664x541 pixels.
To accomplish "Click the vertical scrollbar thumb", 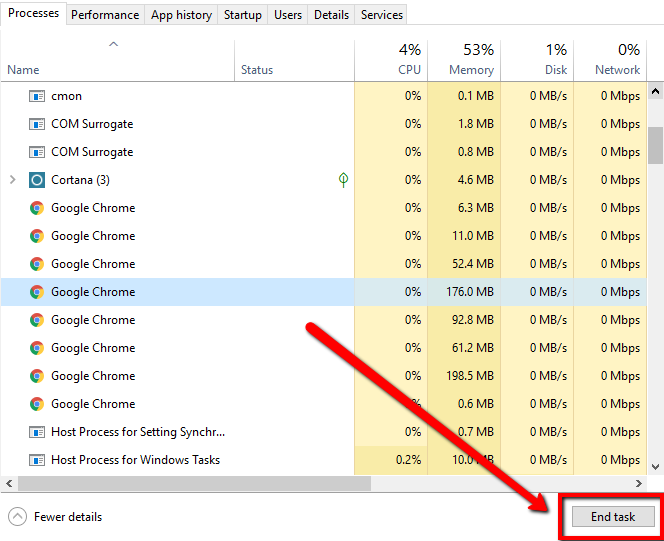I will [656, 145].
